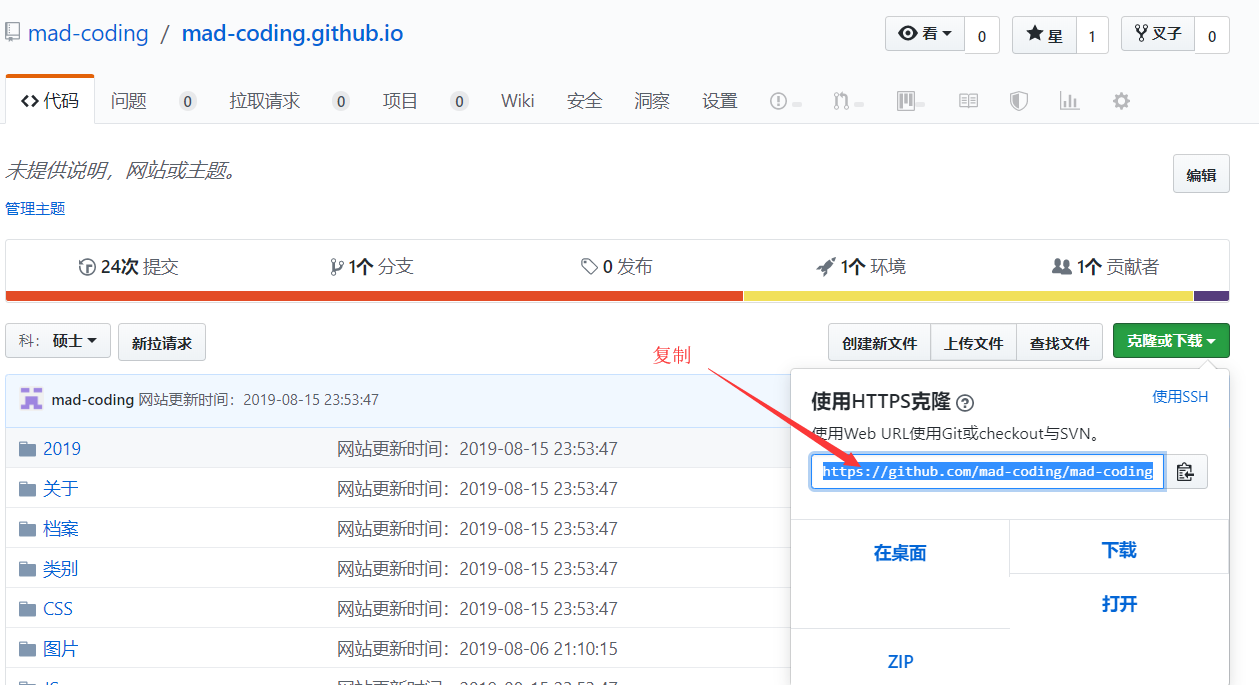Copy clone URL with clipboard icon
The image size is (1259, 685).
(1186, 471)
